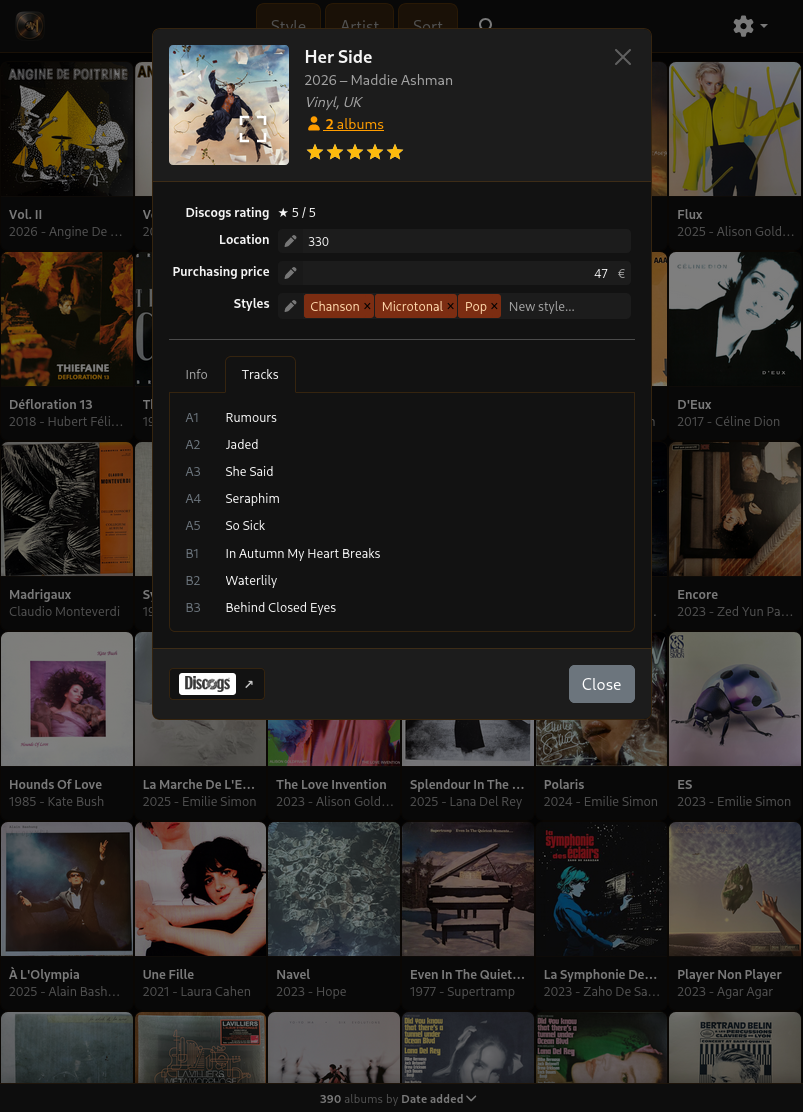Click the Close button
The width and height of the screenshot is (803, 1112).
click(602, 684)
